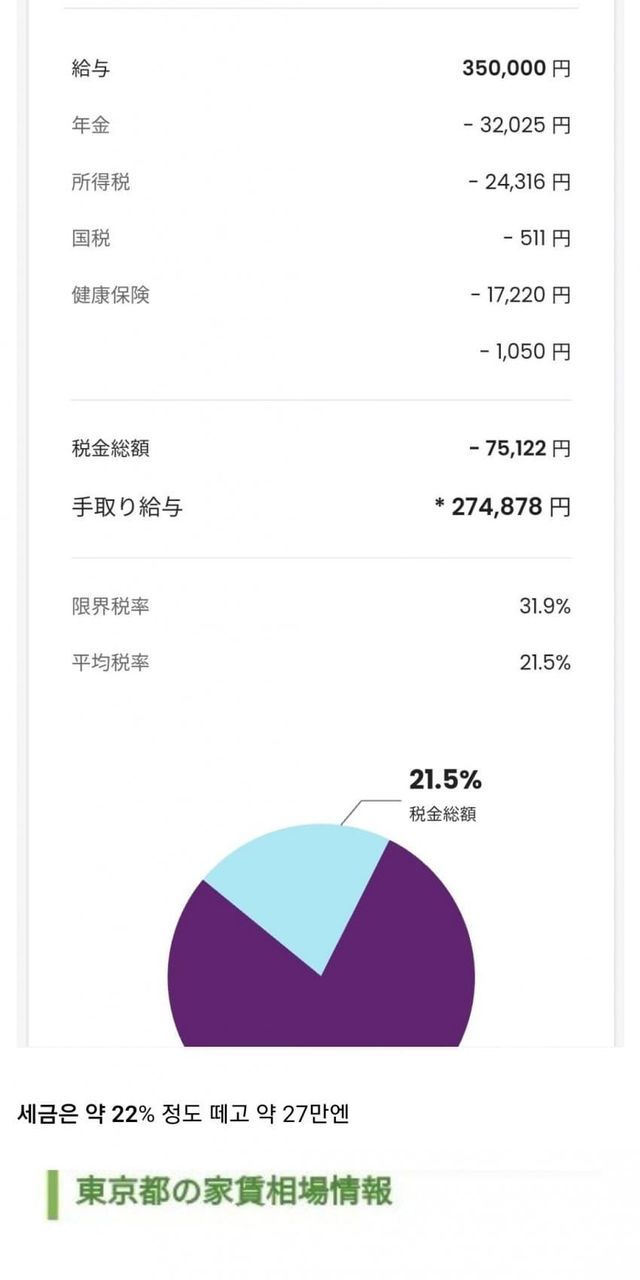The image size is (640, 1280).
Task: Click the 国税 national tax label
Action: 91,239
